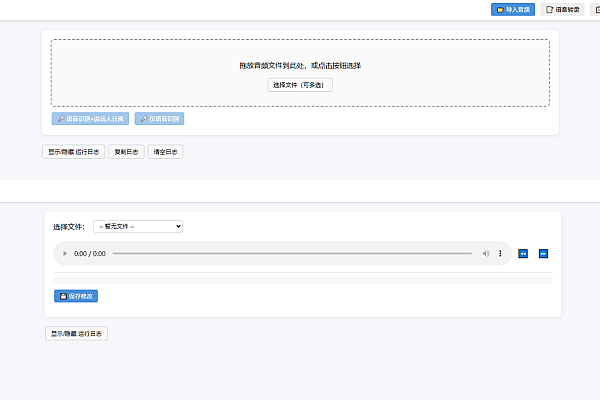
Task: Switch to the second top tab with notepad icon
Action: point(562,10)
